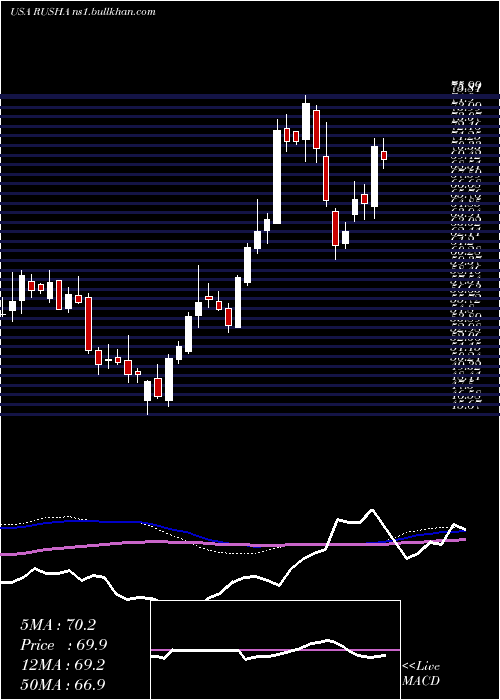Click the <<Live MACD label
Screen dimensions: 500x700
click(x=421, y=674)
